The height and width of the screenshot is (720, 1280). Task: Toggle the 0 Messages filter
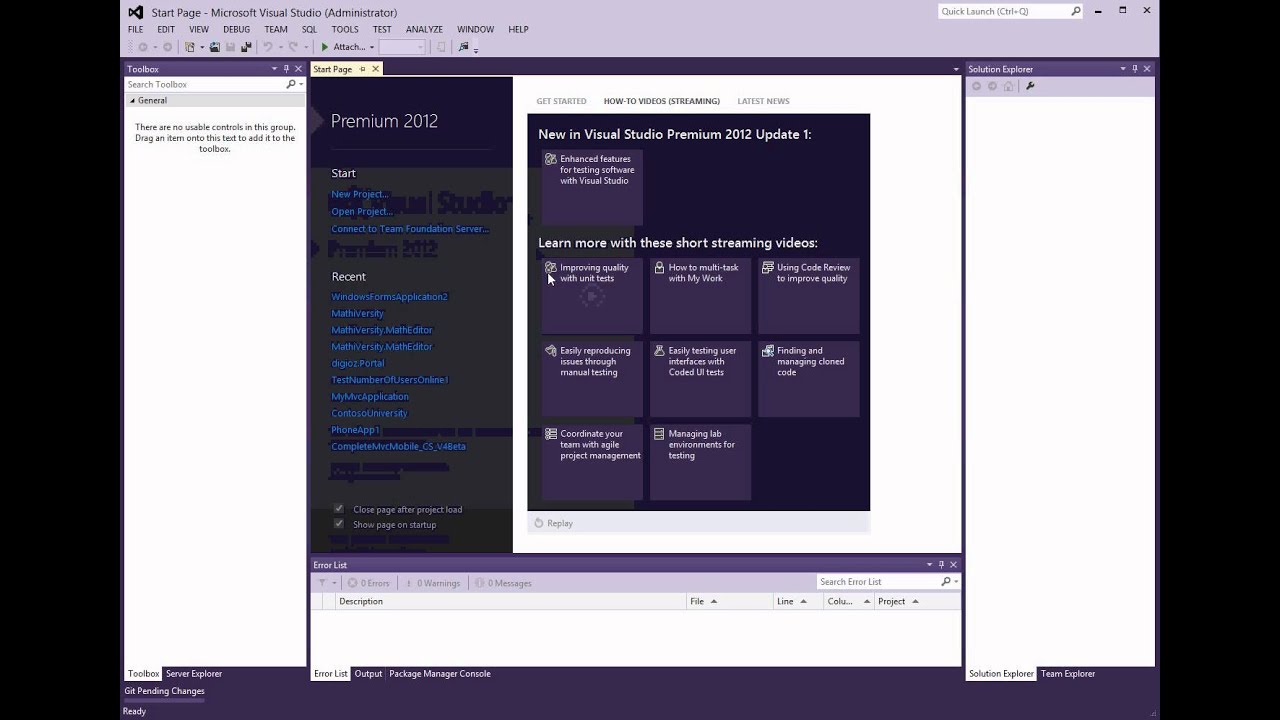point(504,583)
